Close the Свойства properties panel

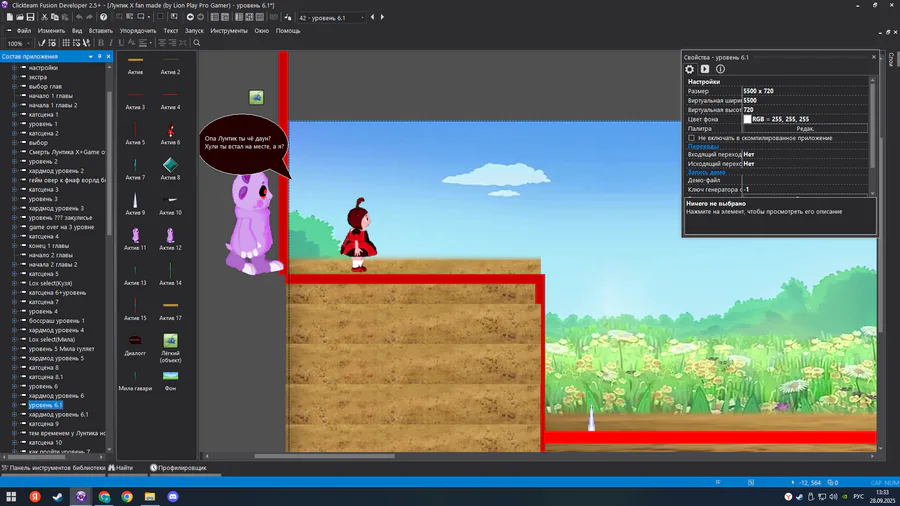point(874,57)
